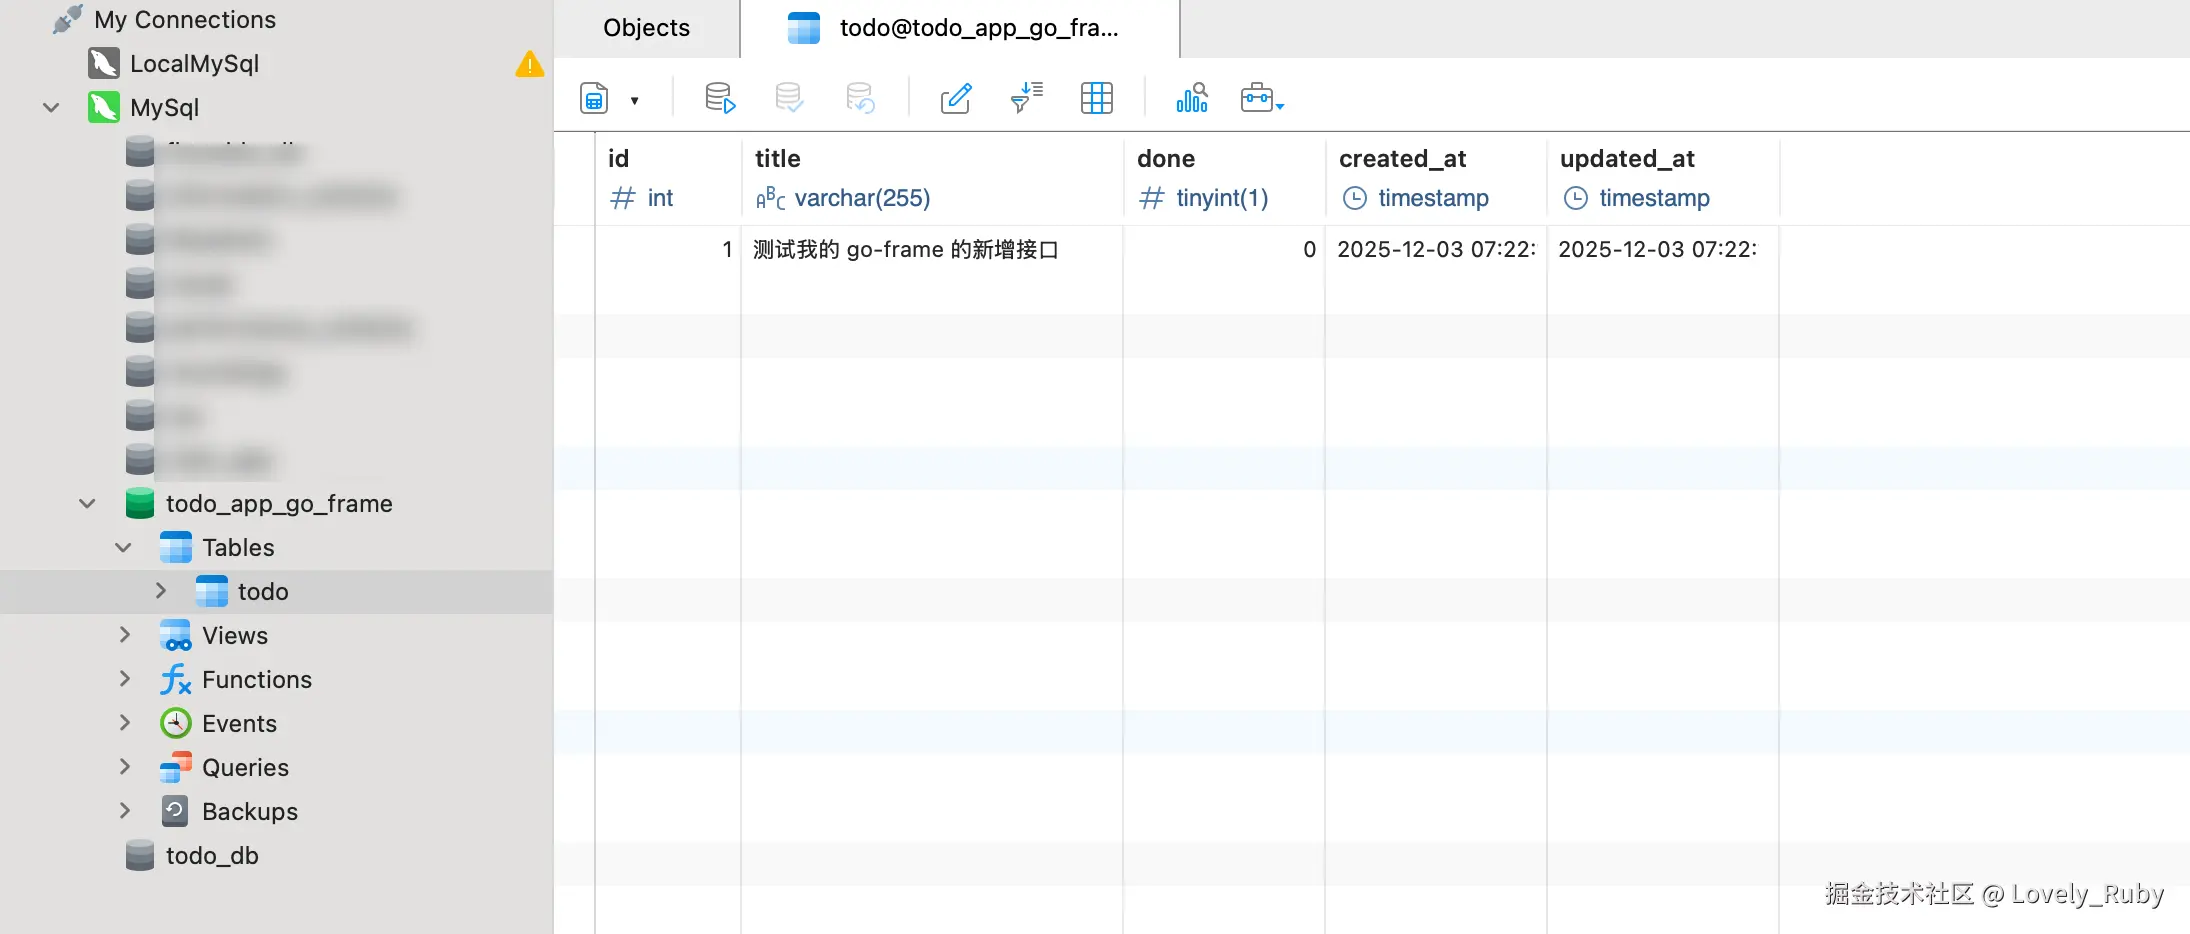The image size is (2190, 934).
Task: Expand the Backups chevron
Action: tap(125, 811)
